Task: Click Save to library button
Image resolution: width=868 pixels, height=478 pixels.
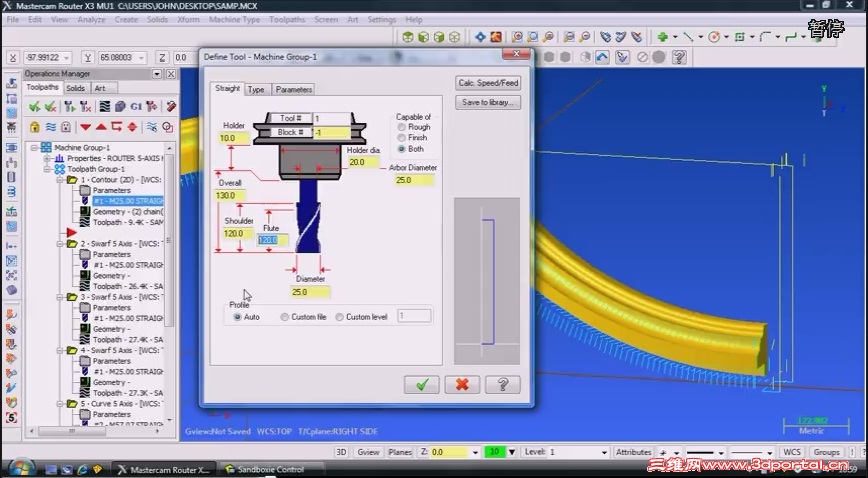Action: 488,102
